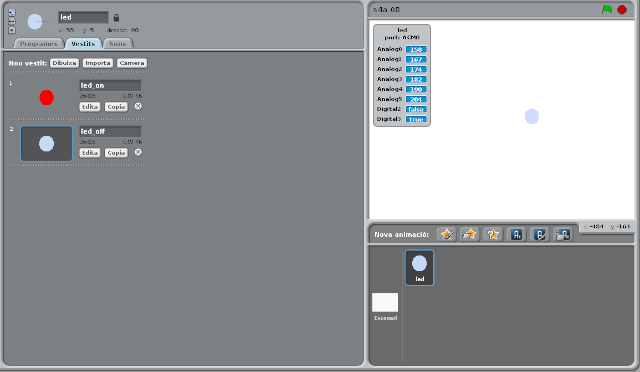Screen dimensions: 640x372
Task: Click the Dibuixa new costume button
Action: (x=64, y=63)
